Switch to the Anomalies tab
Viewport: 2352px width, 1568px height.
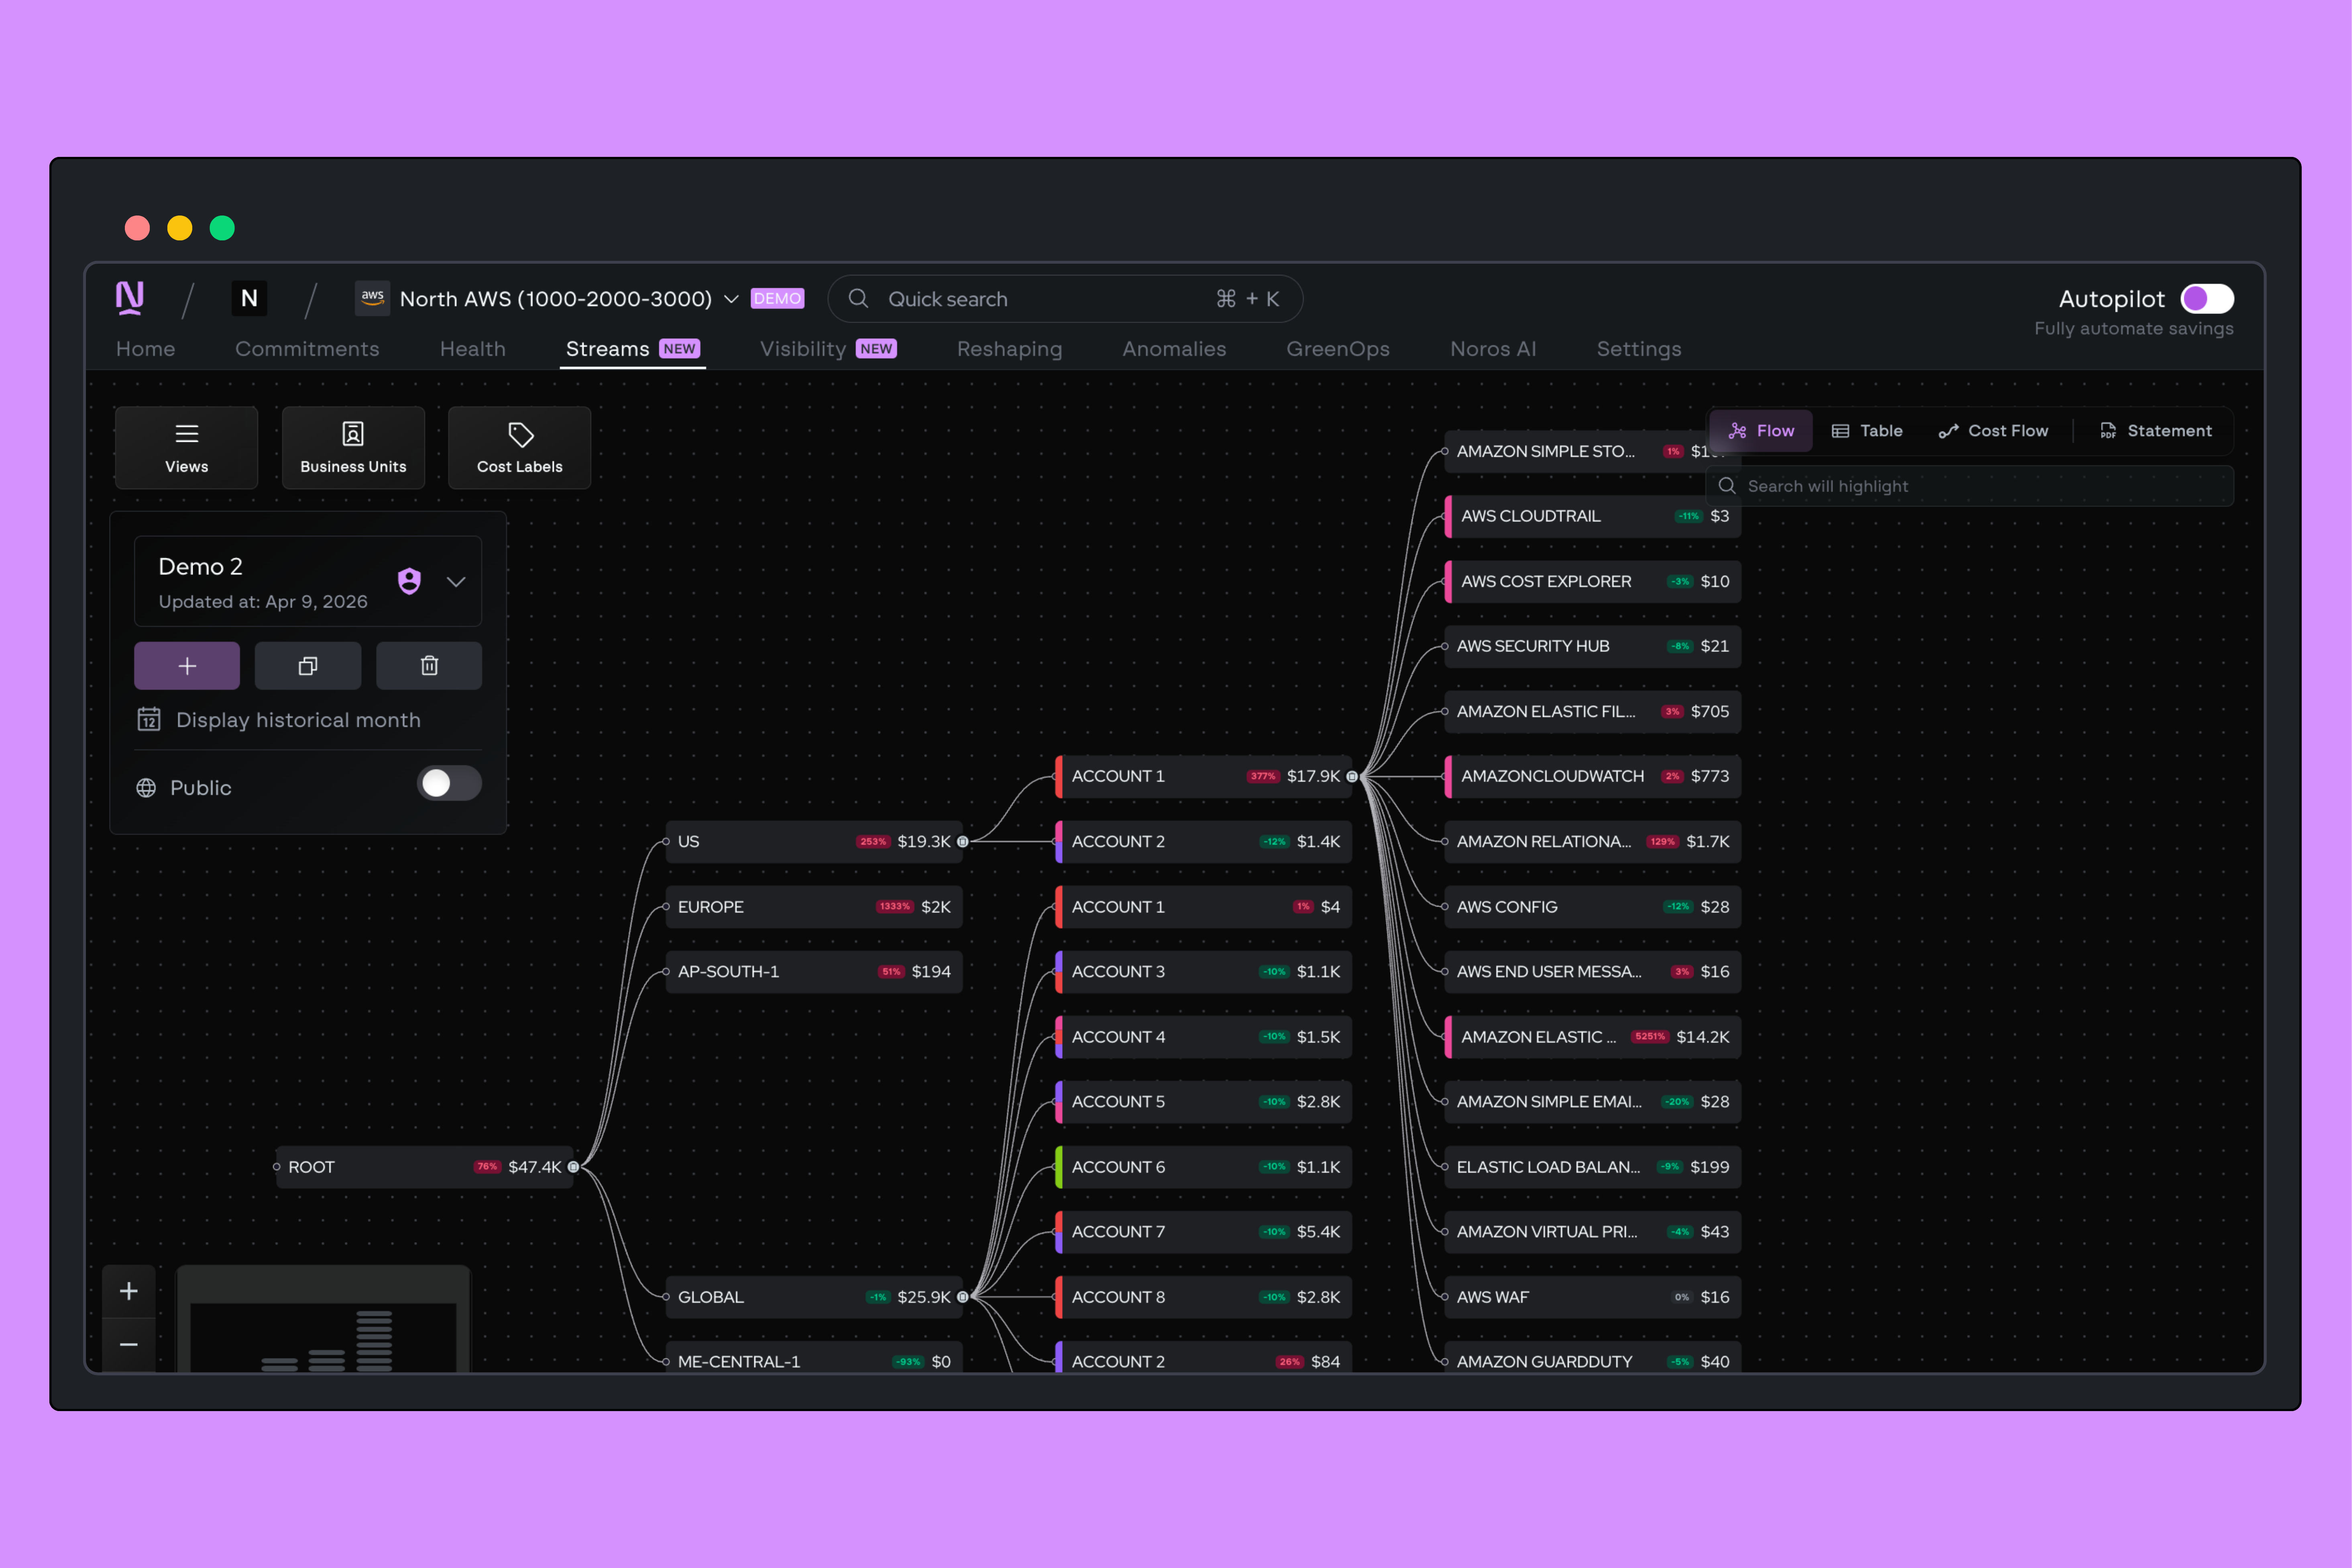(1174, 349)
